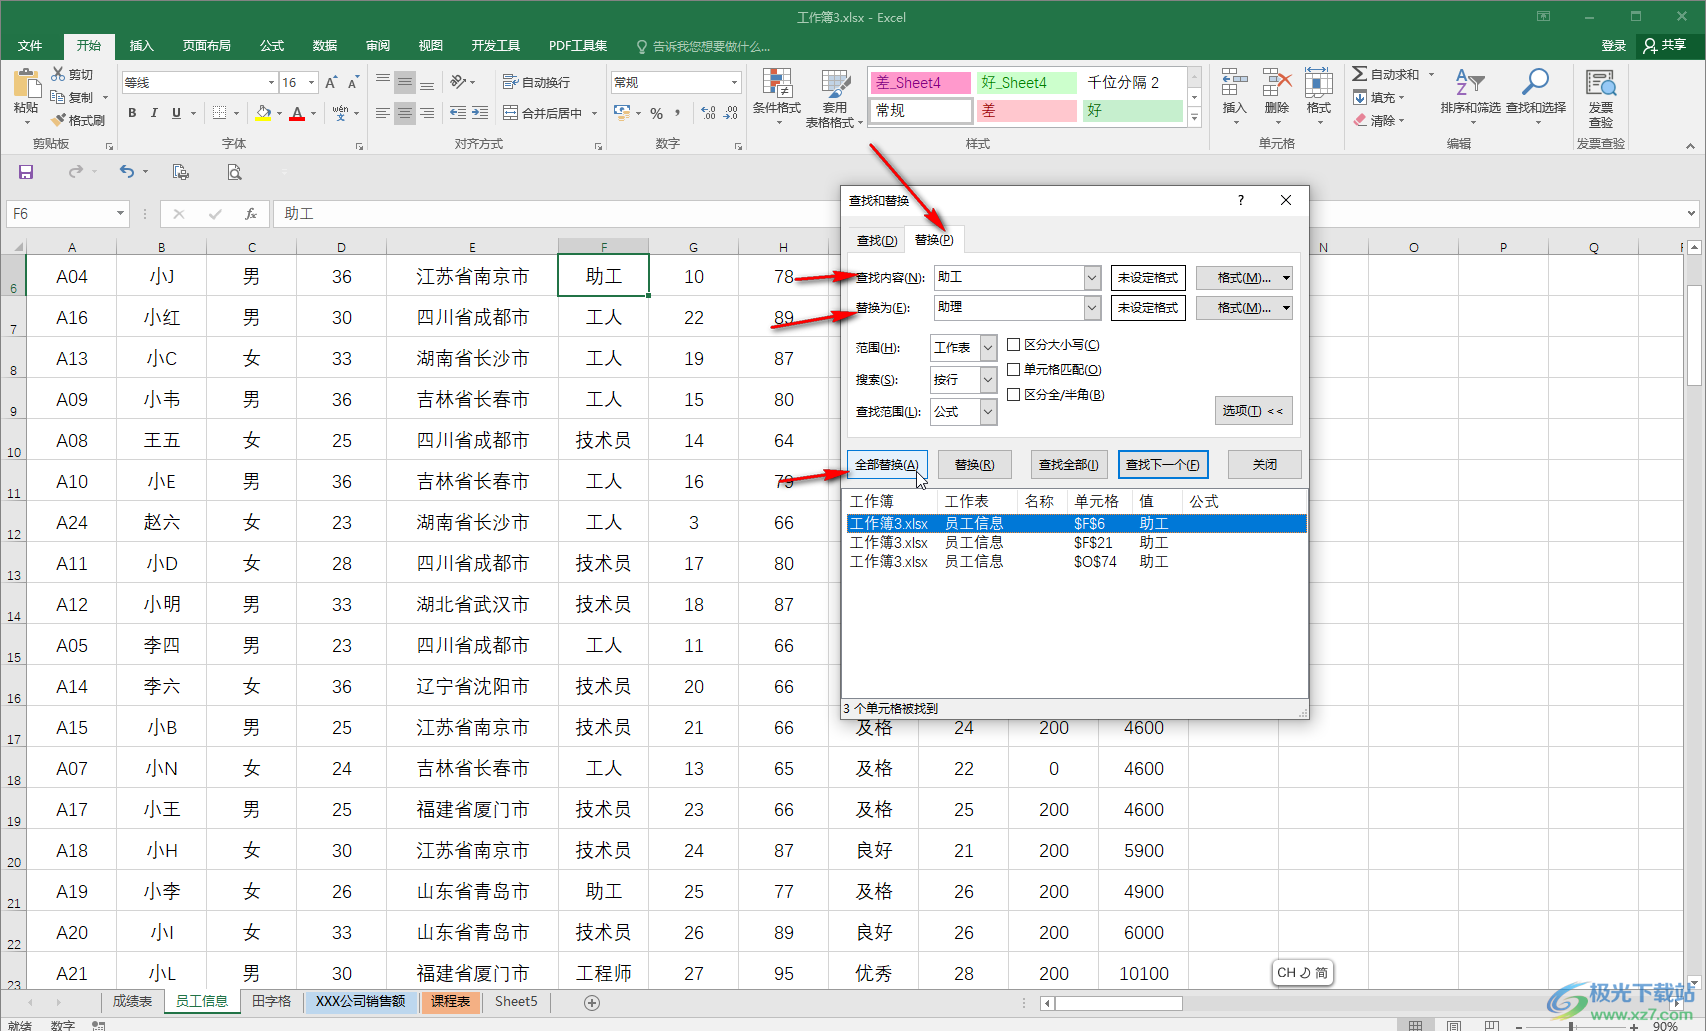
Task: Click the 共享 Share button at top right
Action: click(x=1666, y=46)
